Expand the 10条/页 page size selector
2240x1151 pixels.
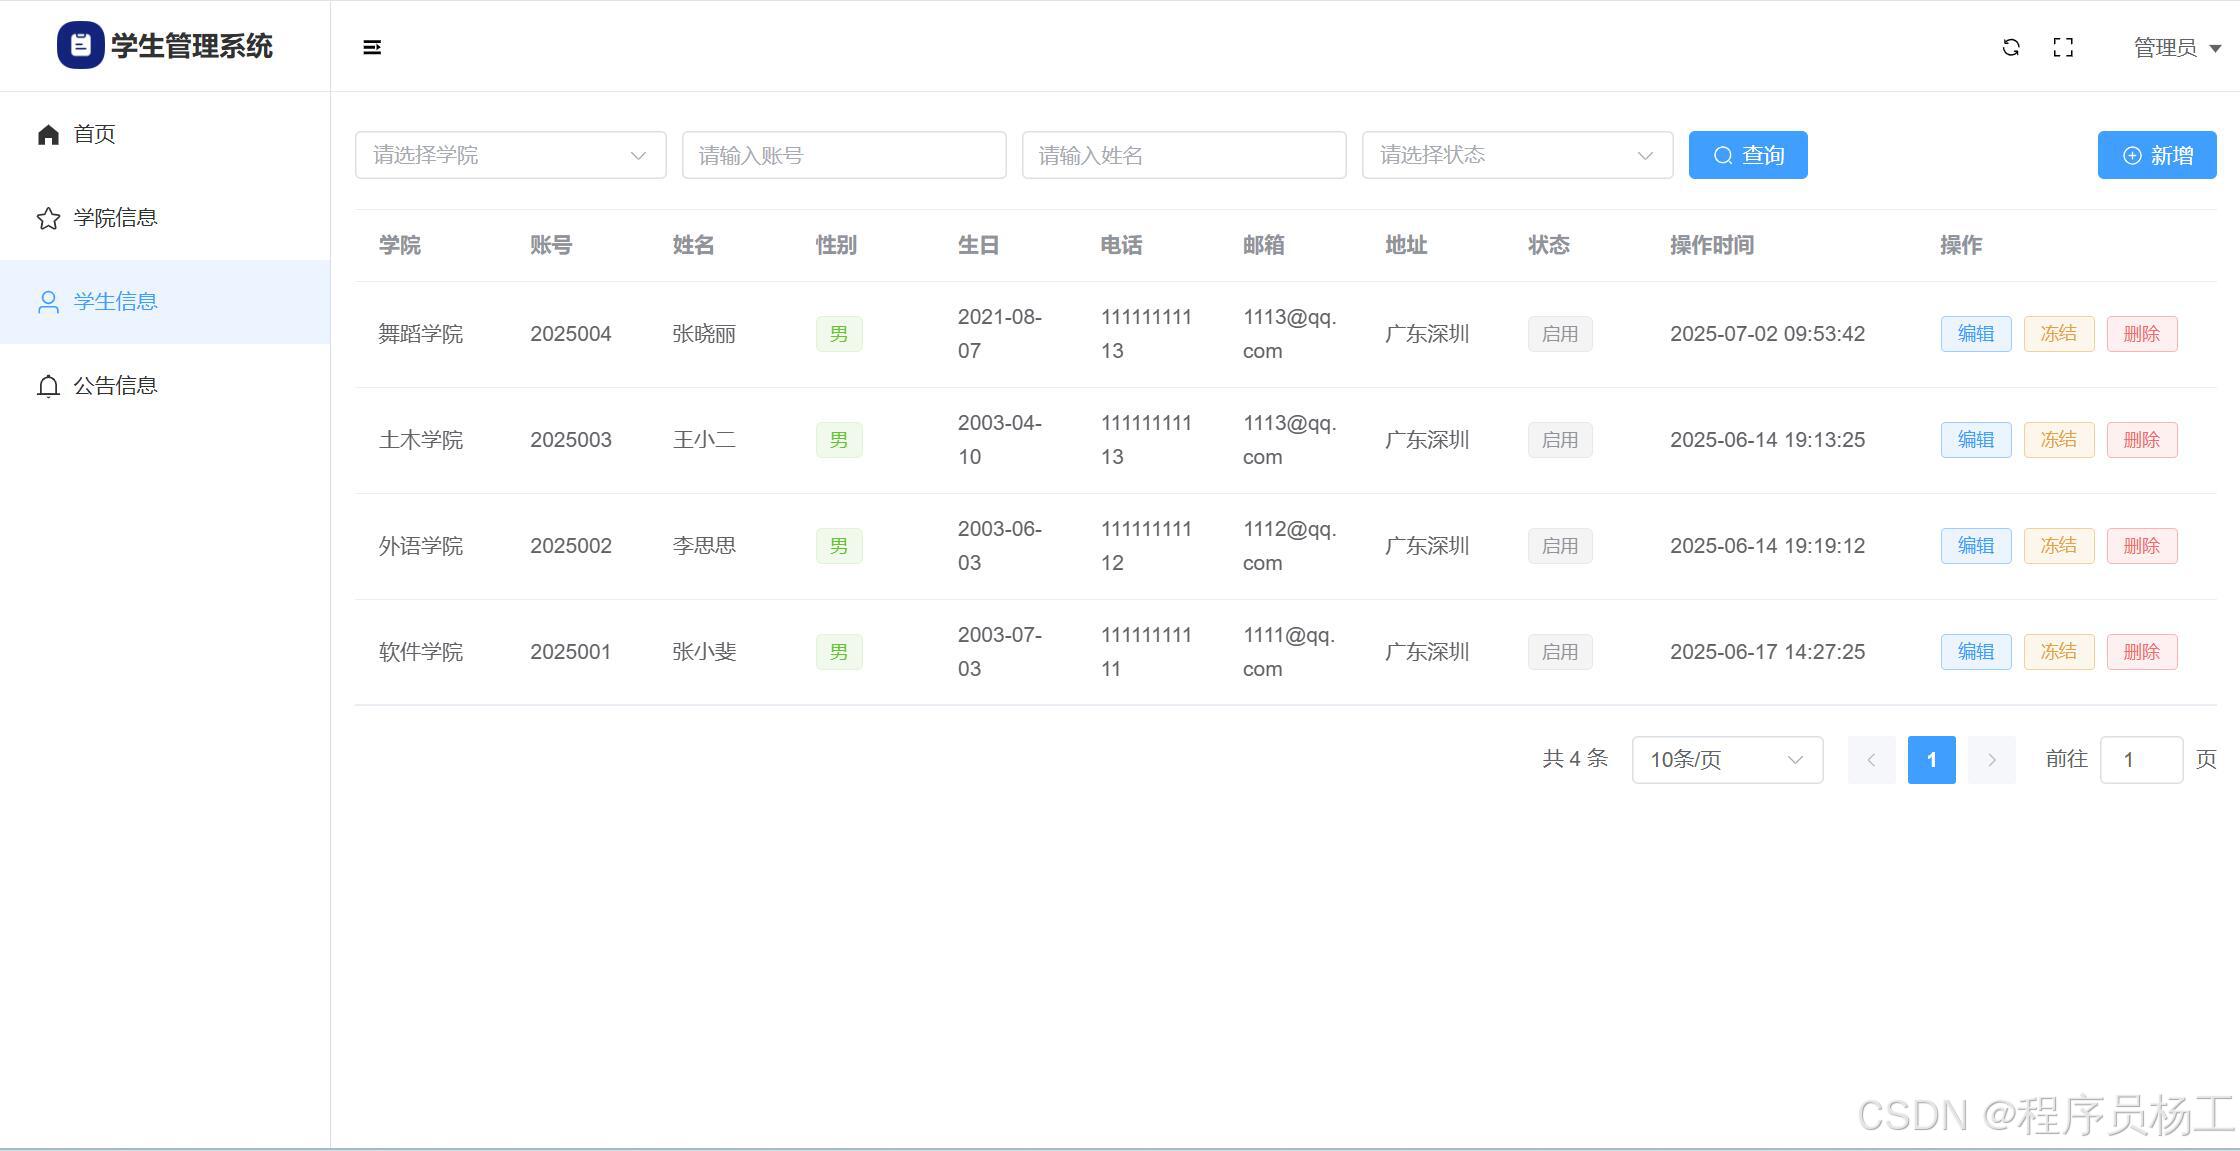point(1726,760)
